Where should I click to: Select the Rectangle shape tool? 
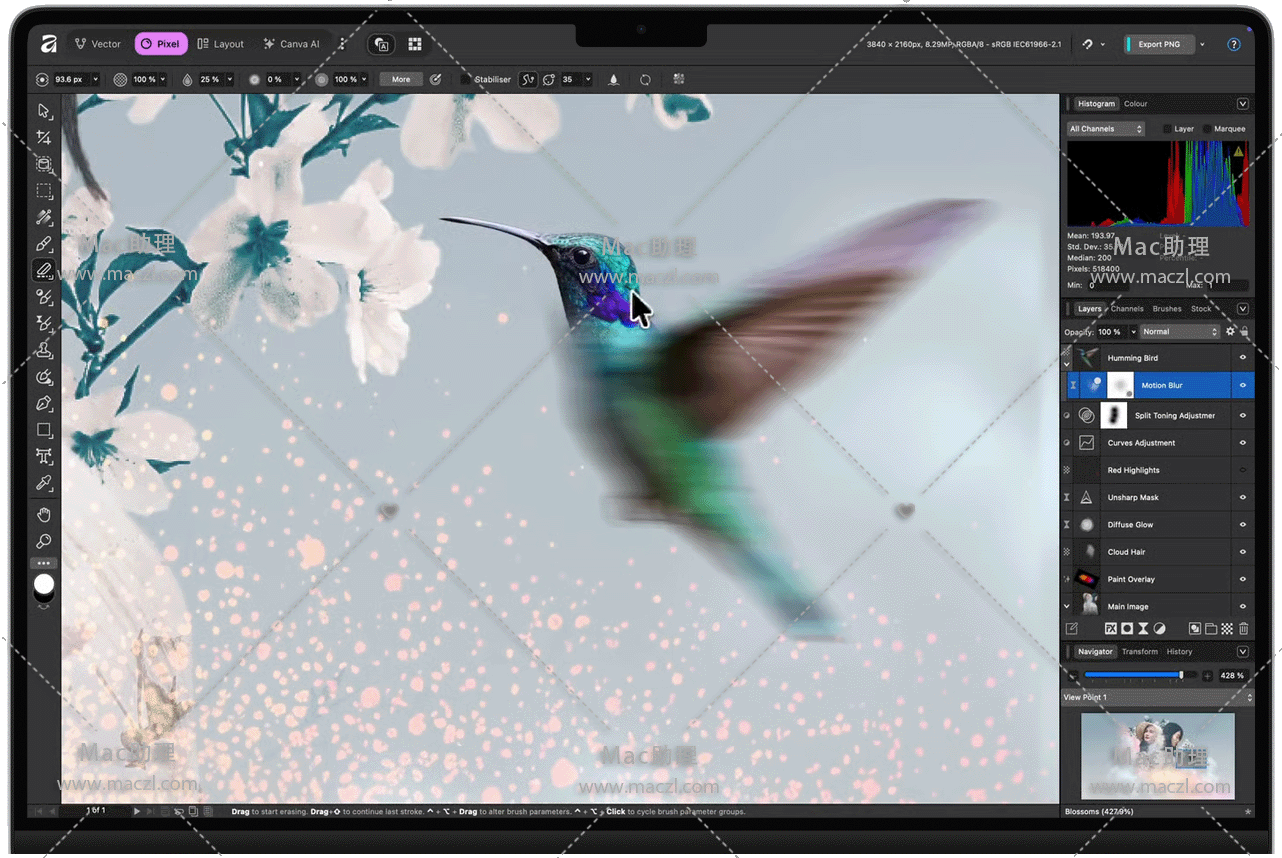pos(44,430)
